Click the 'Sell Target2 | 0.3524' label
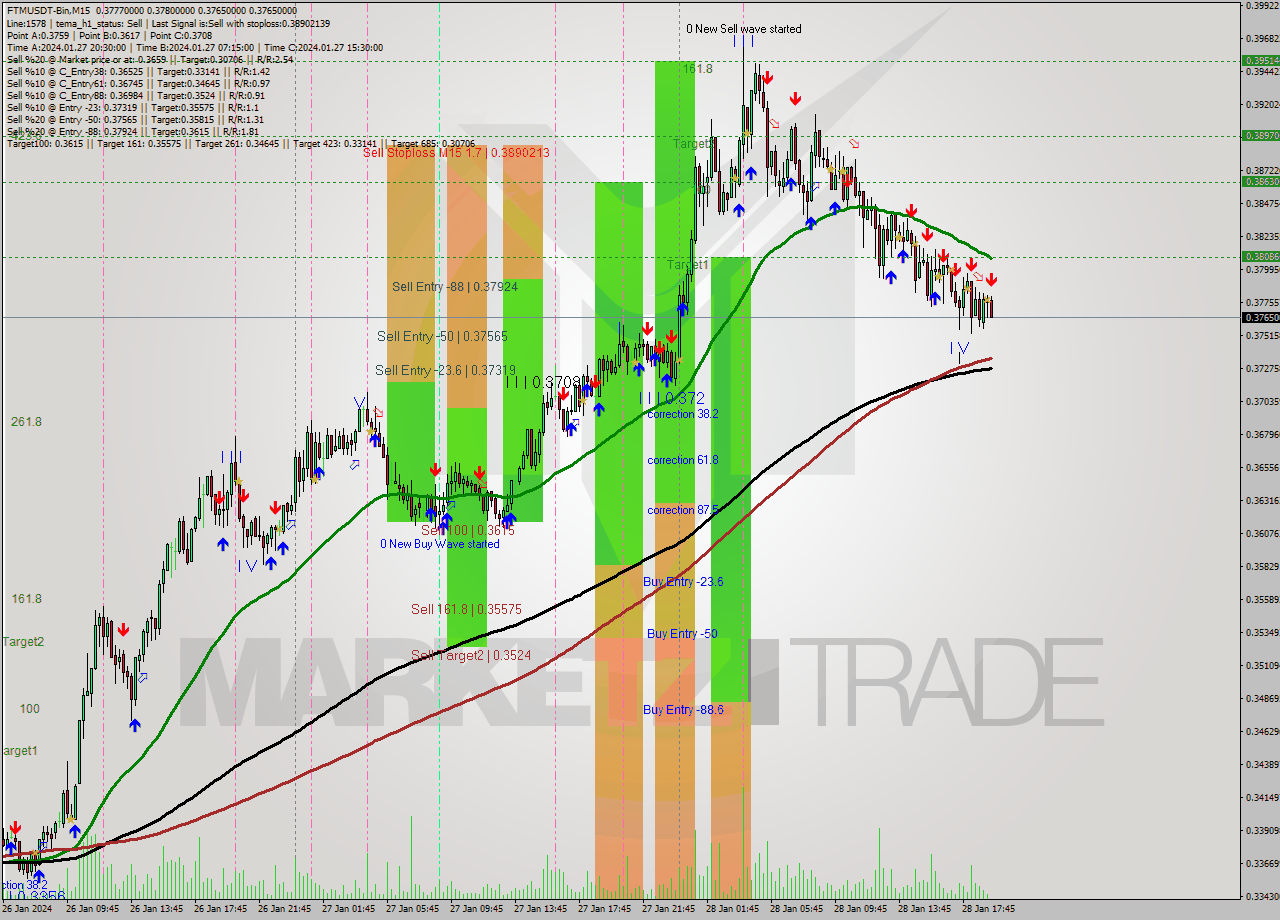This screenshot has width=1280, height=920. 471,655
